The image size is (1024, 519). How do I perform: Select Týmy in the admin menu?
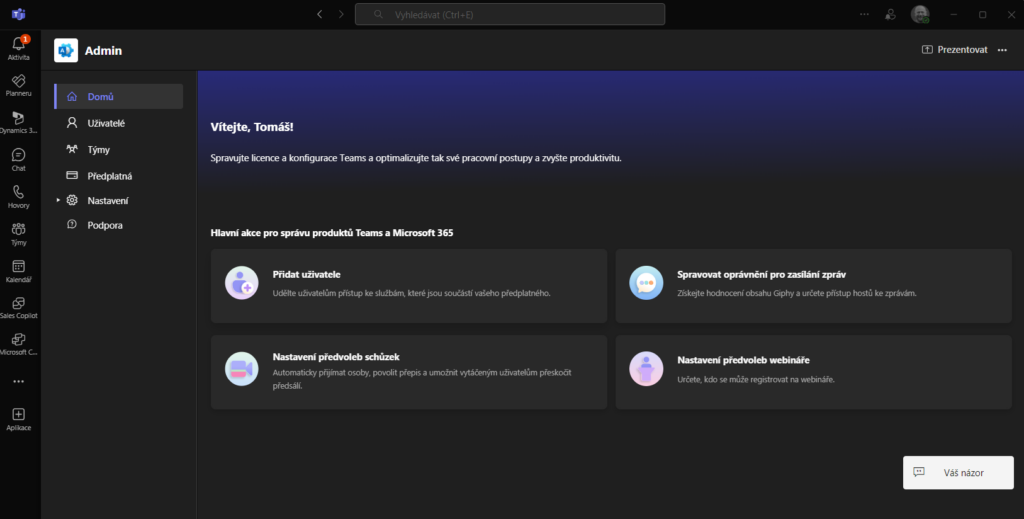(119, 149)
